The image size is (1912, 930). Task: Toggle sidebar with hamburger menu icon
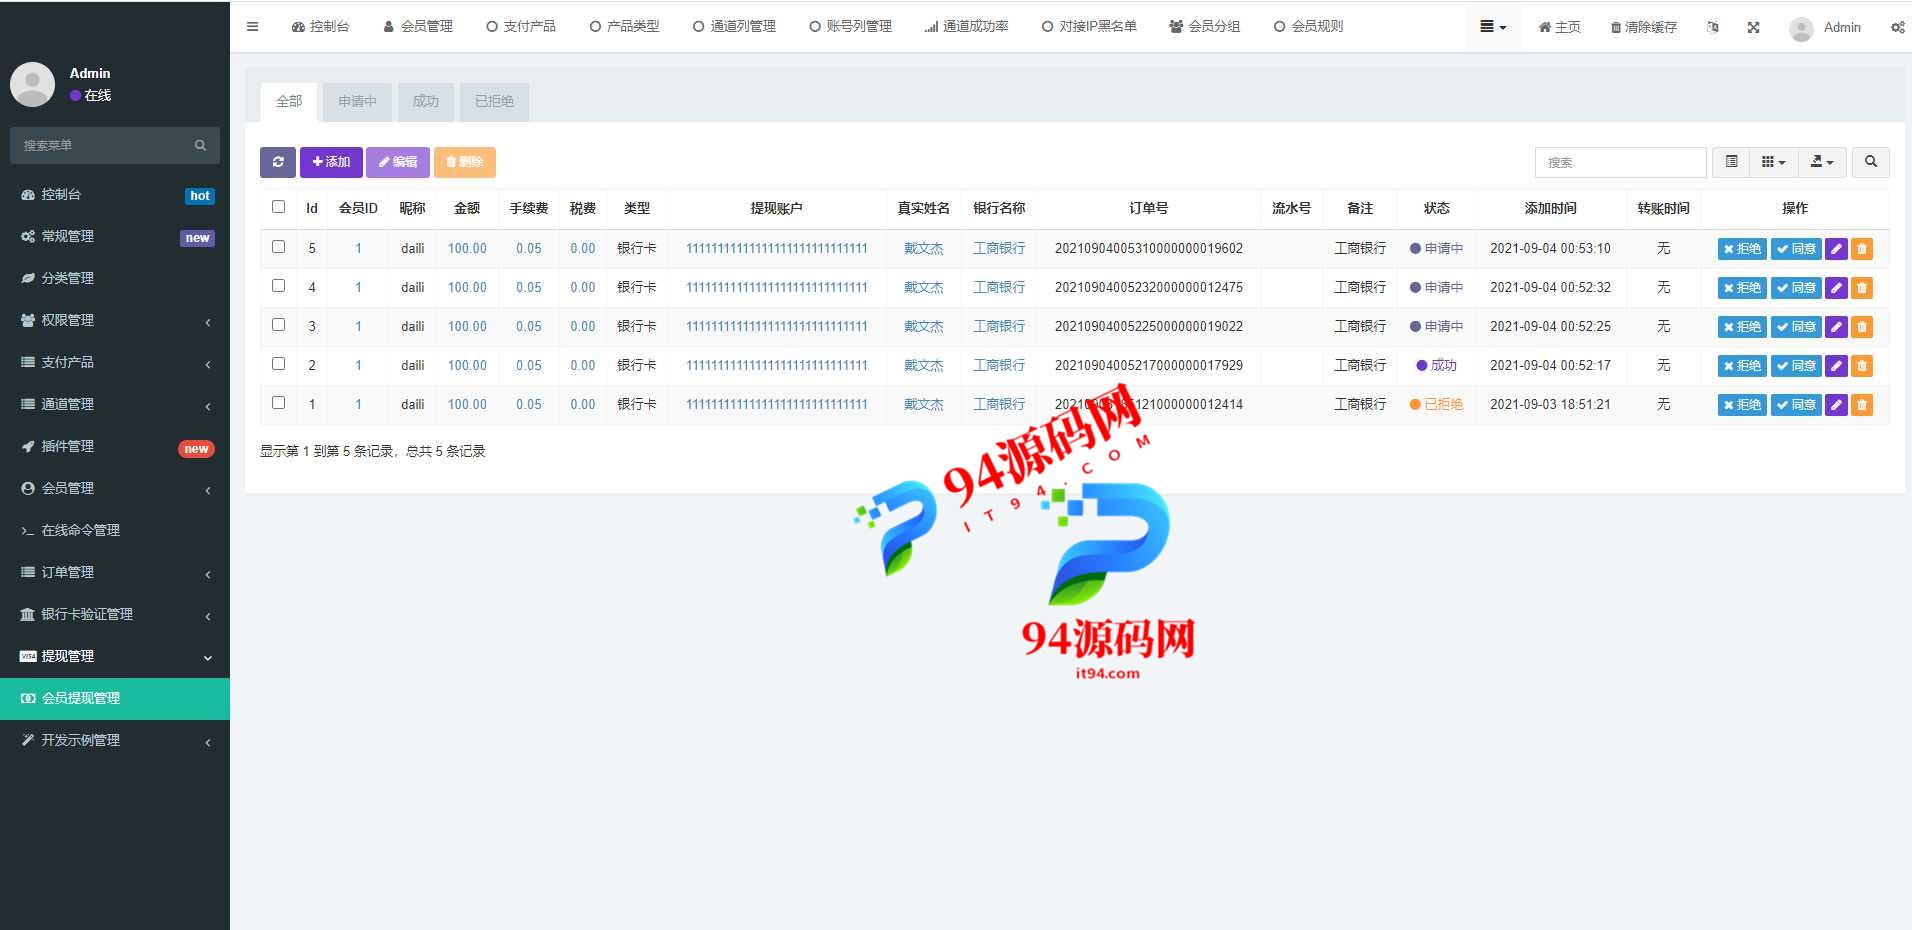(252, 27)
